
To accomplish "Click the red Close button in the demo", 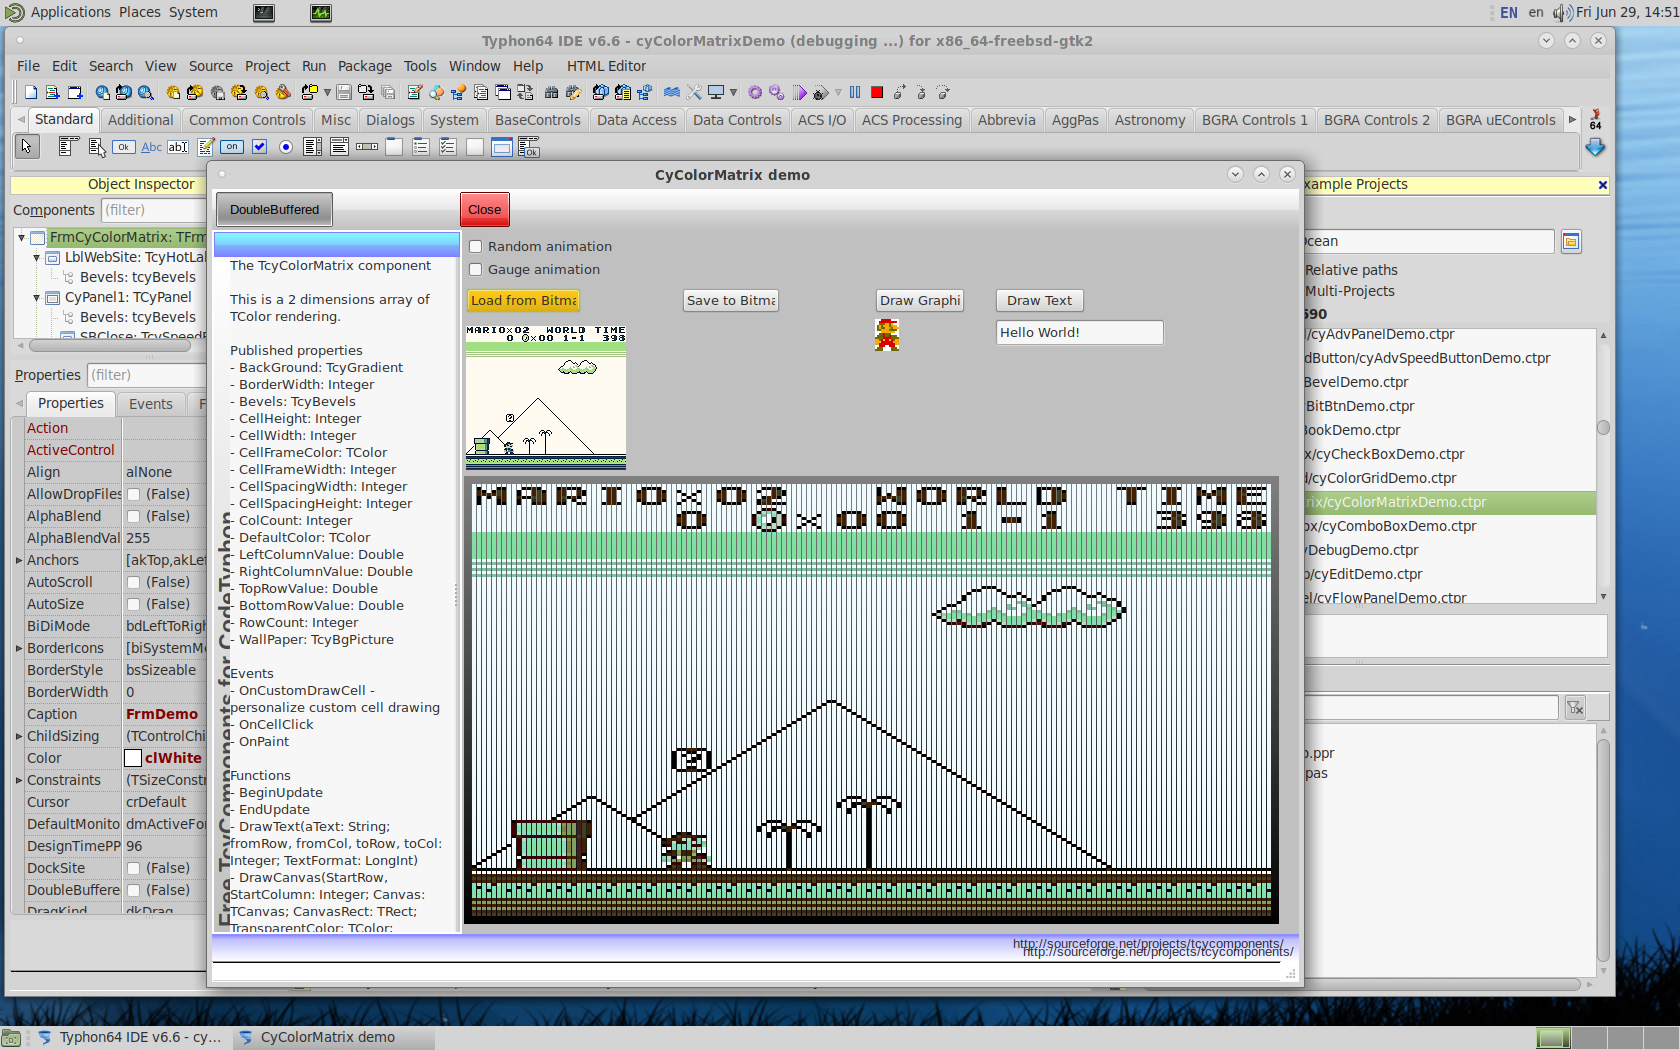I will 484,209.
